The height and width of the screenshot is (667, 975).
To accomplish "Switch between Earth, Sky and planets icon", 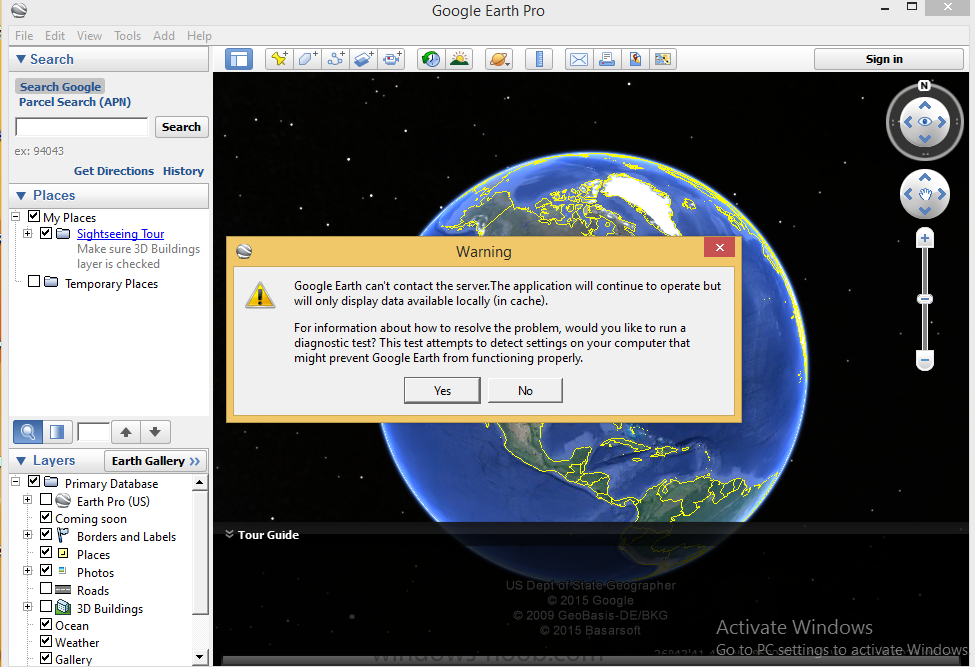I will pos(499,59).
